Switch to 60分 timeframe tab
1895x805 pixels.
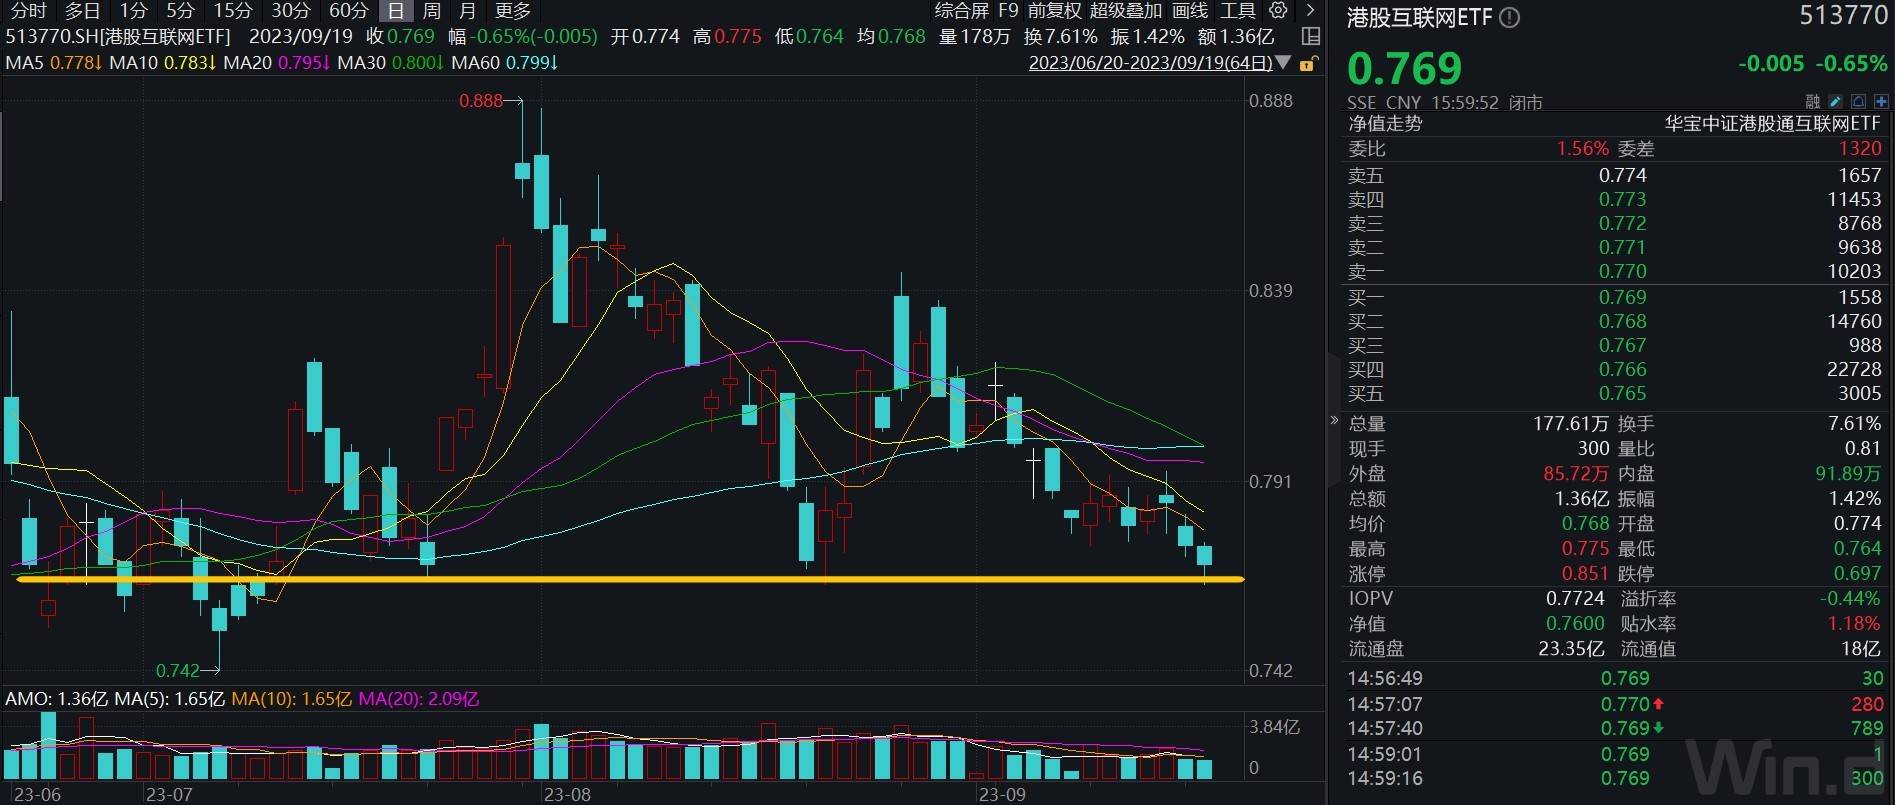pyautogui.click(x=348, y=10)
